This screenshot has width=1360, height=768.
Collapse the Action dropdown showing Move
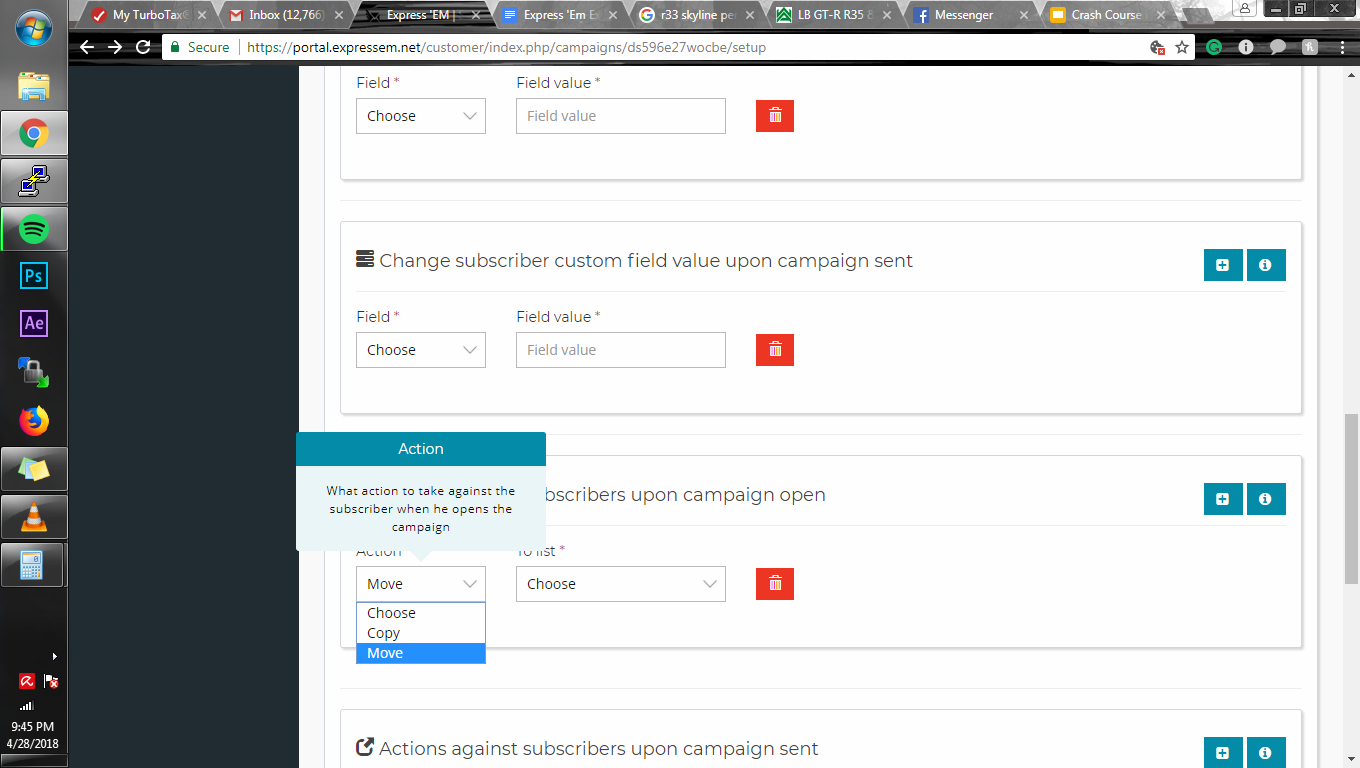point(421,584)
